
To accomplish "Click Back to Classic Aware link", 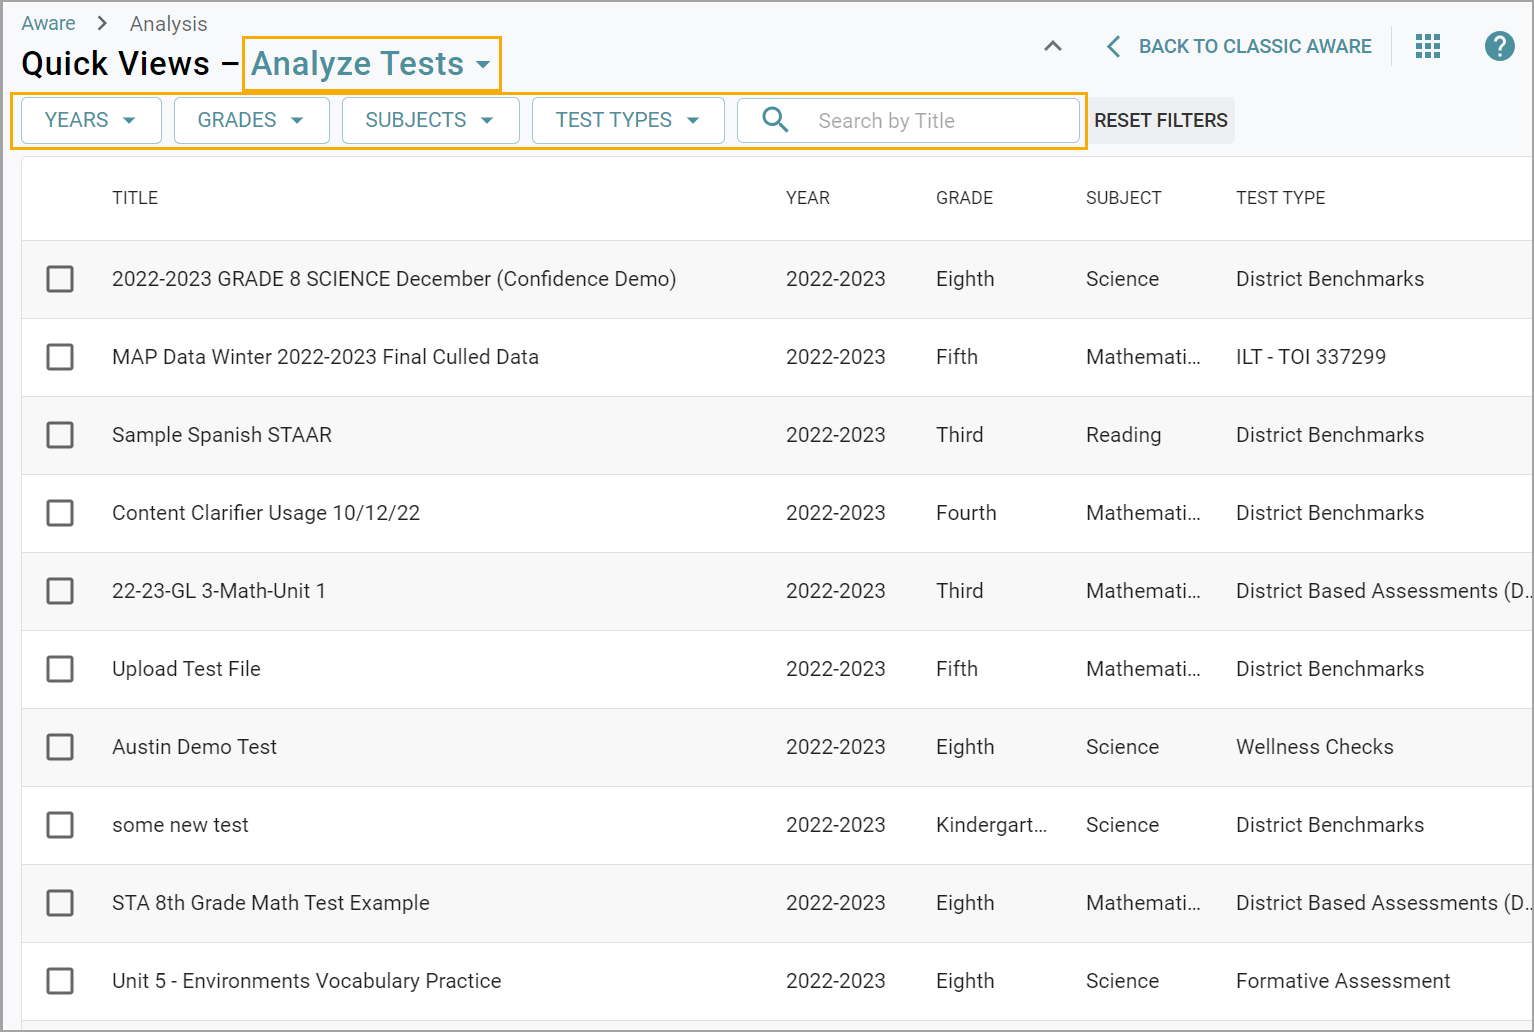I will [1254, 46].
